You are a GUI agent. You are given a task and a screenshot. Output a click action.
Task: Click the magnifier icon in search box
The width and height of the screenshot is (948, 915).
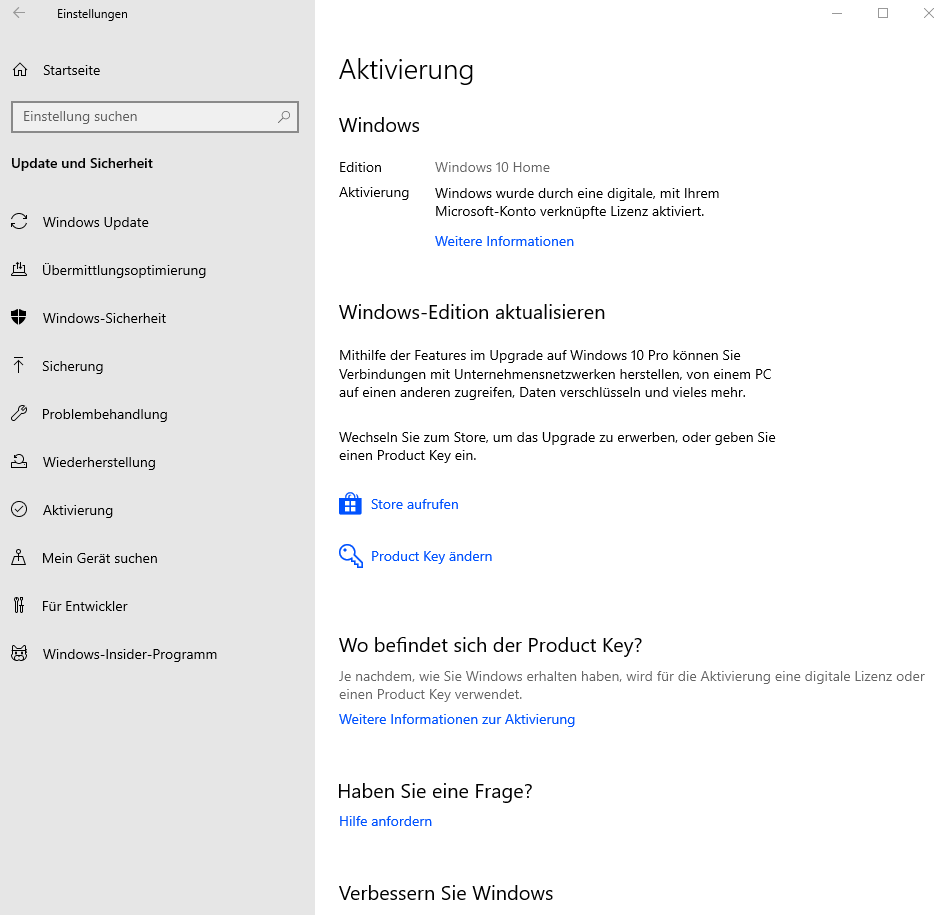(x=284, y=117)
